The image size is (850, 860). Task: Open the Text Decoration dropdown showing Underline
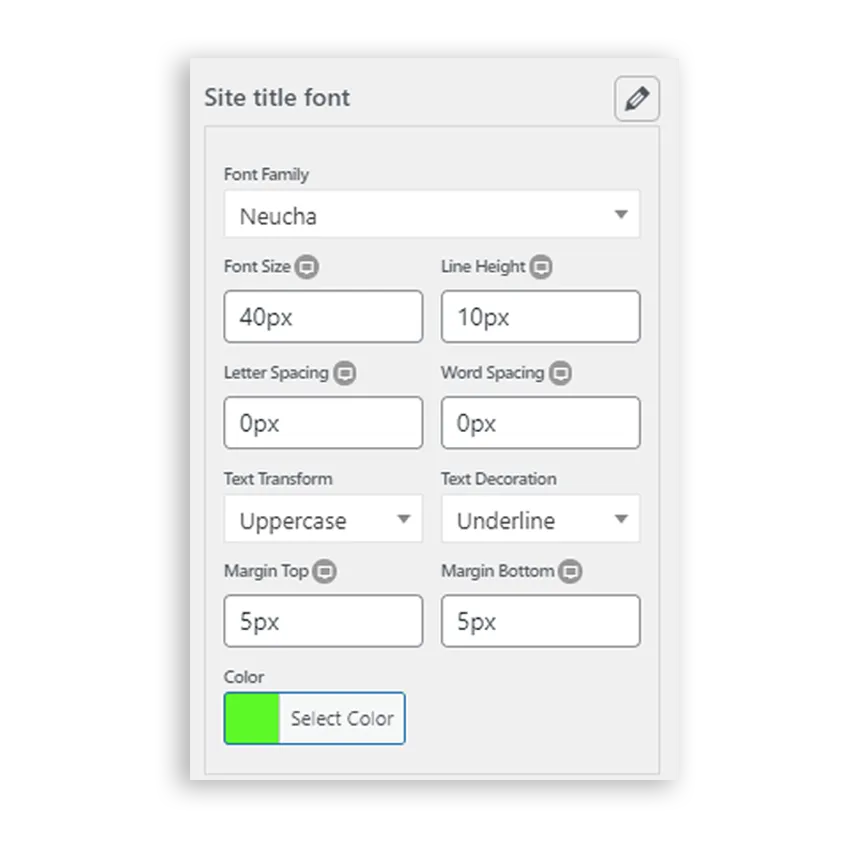(541, 519)
